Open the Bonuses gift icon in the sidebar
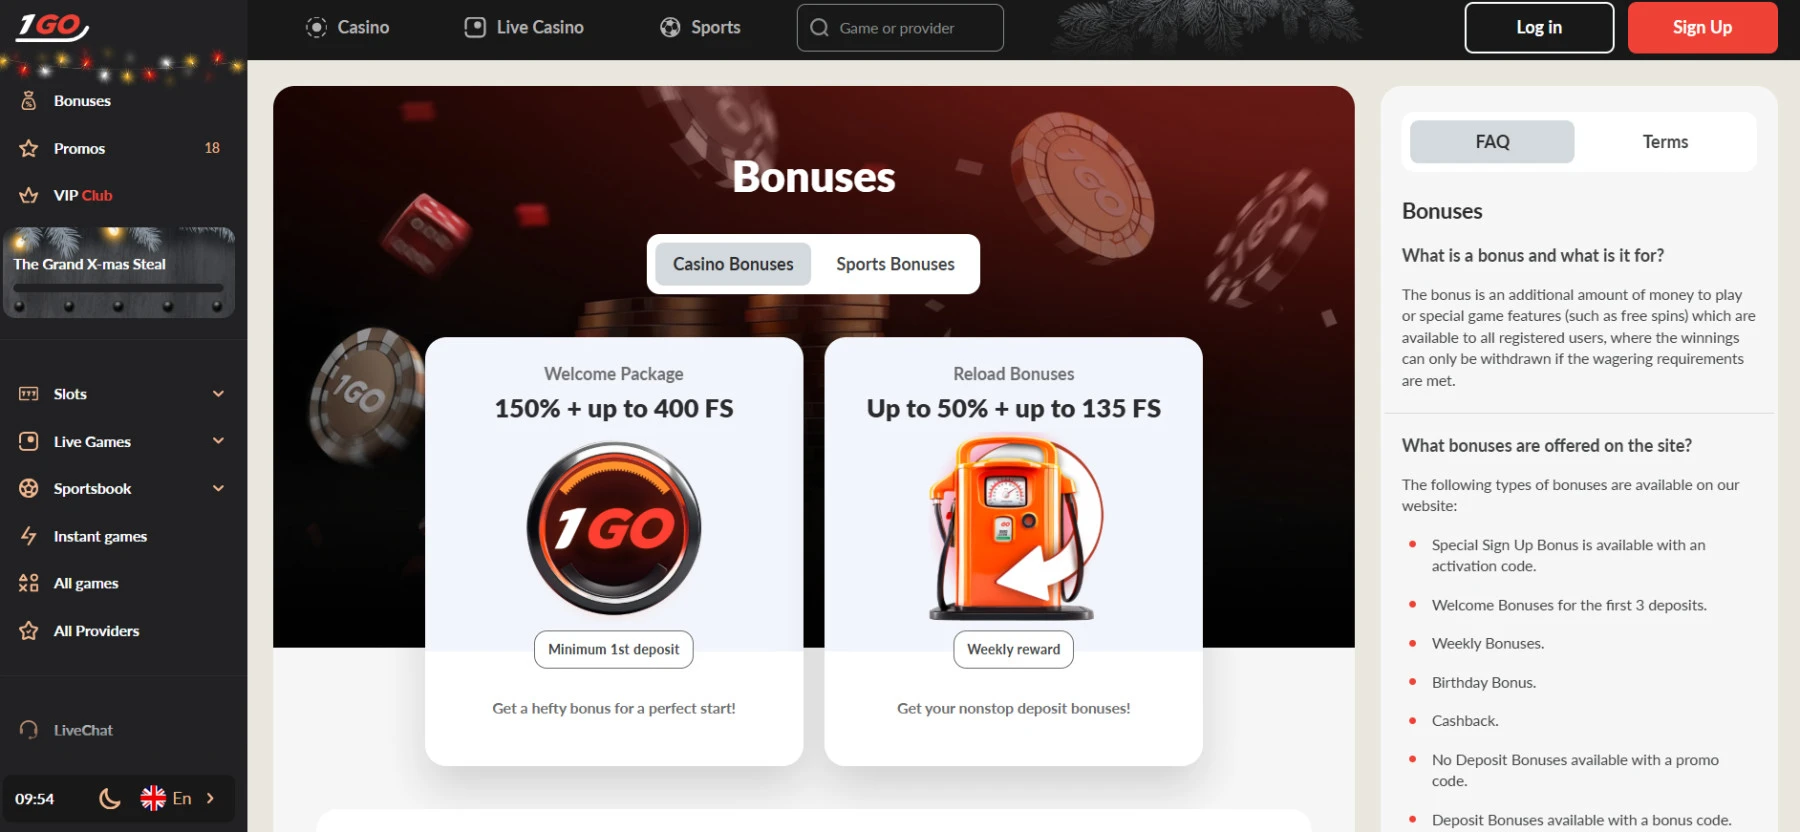The height and width of the screenshot is (832, 1800). coord(29,101)
